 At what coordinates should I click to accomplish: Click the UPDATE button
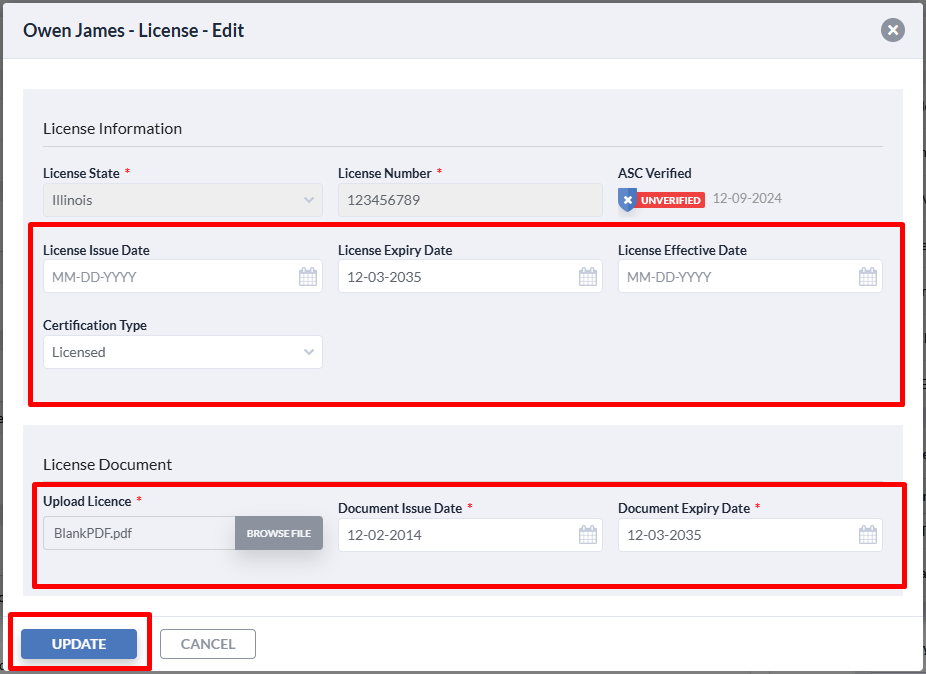(x=79, y=644)
